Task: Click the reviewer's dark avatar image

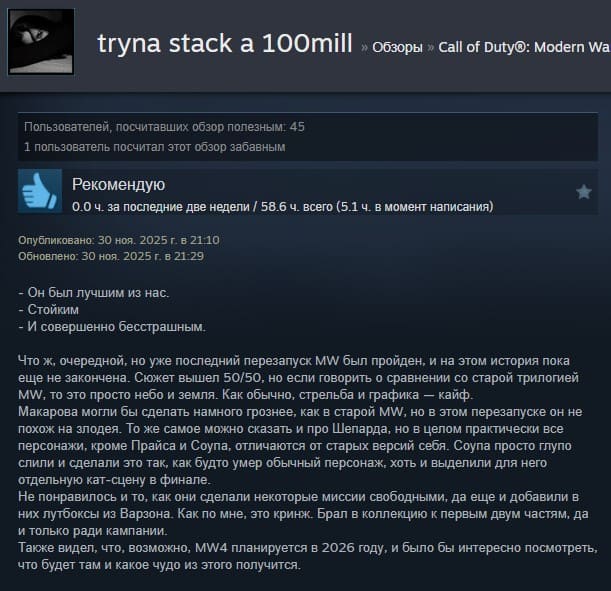Action: click(41, 42)
